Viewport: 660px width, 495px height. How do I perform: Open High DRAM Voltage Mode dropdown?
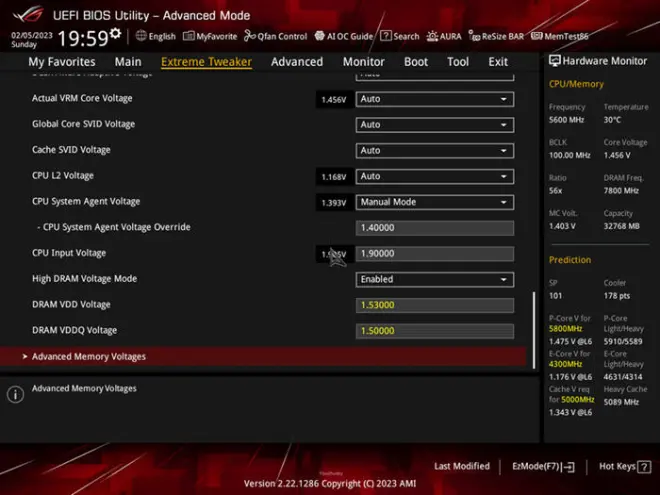coord(435,279)
